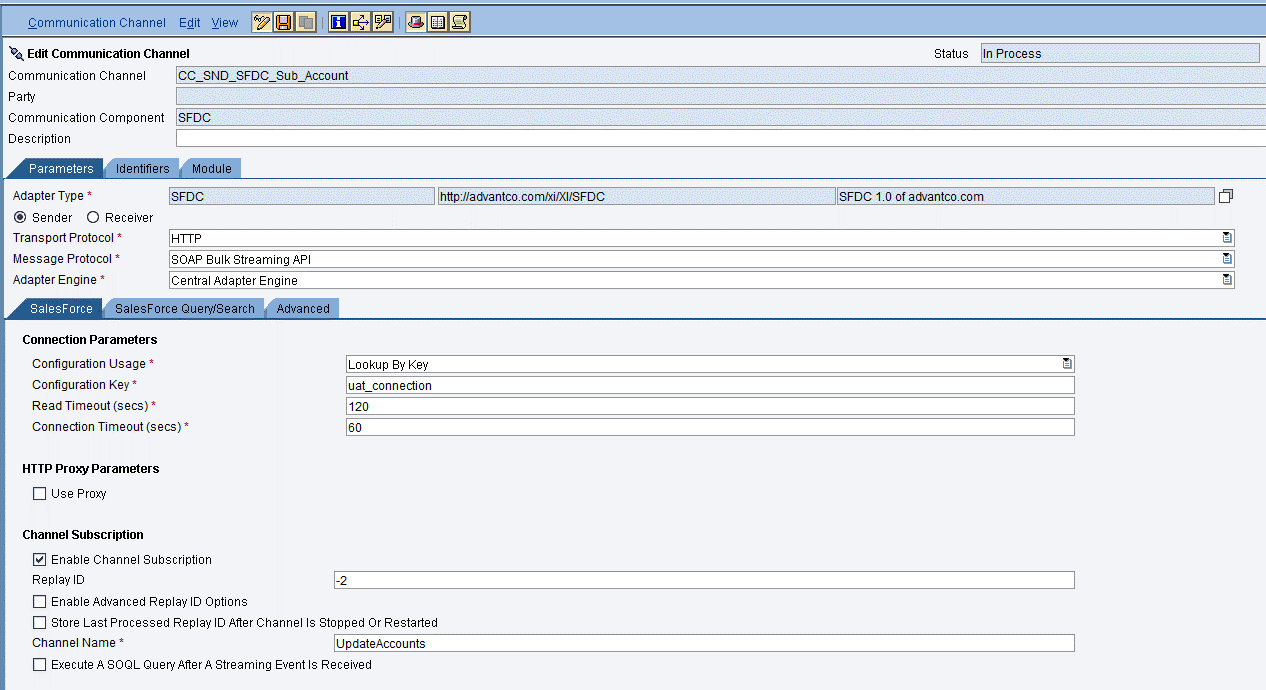
Task: Click the Switch Between Display and Edit icon
Action: [262, 21]
